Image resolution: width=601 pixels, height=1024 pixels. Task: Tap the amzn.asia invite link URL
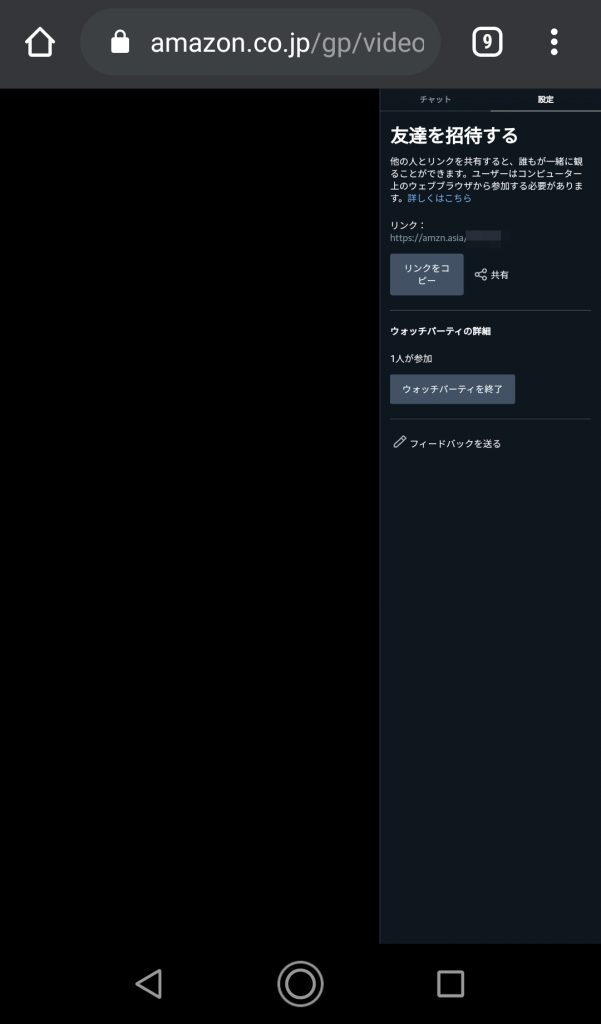click(x=446, y=238)
